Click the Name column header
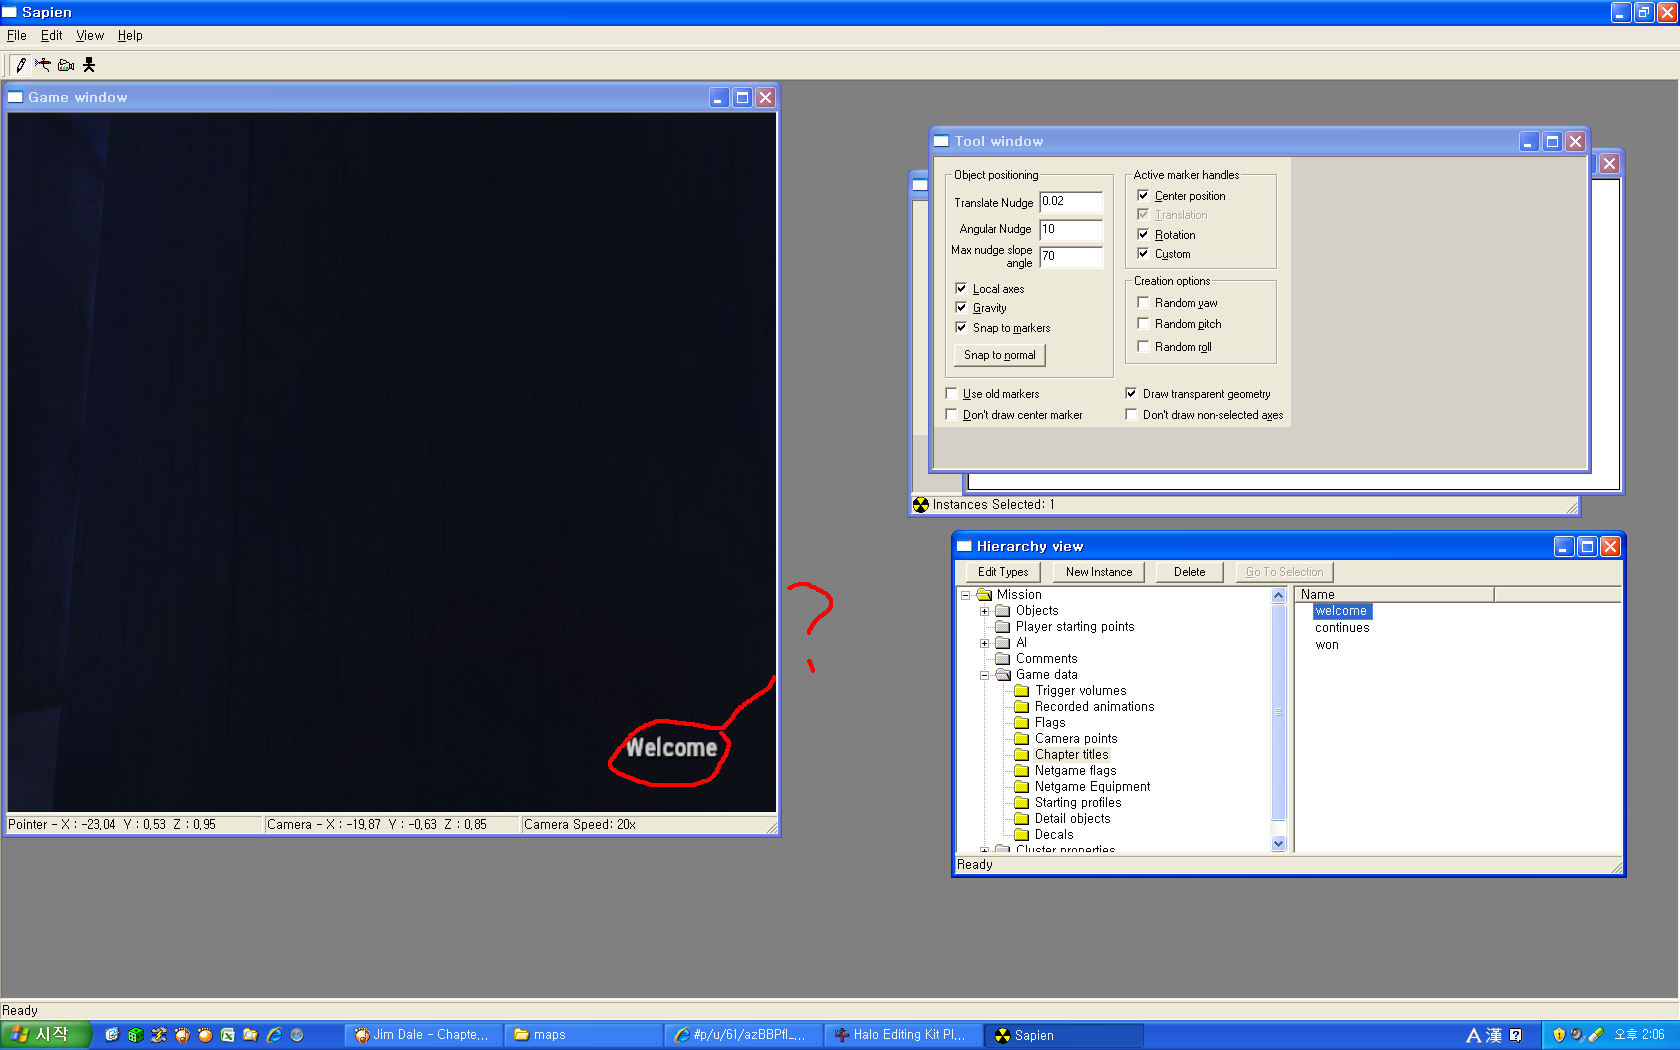This screenshot has width=1680, height=1050. coord(1394,595)
